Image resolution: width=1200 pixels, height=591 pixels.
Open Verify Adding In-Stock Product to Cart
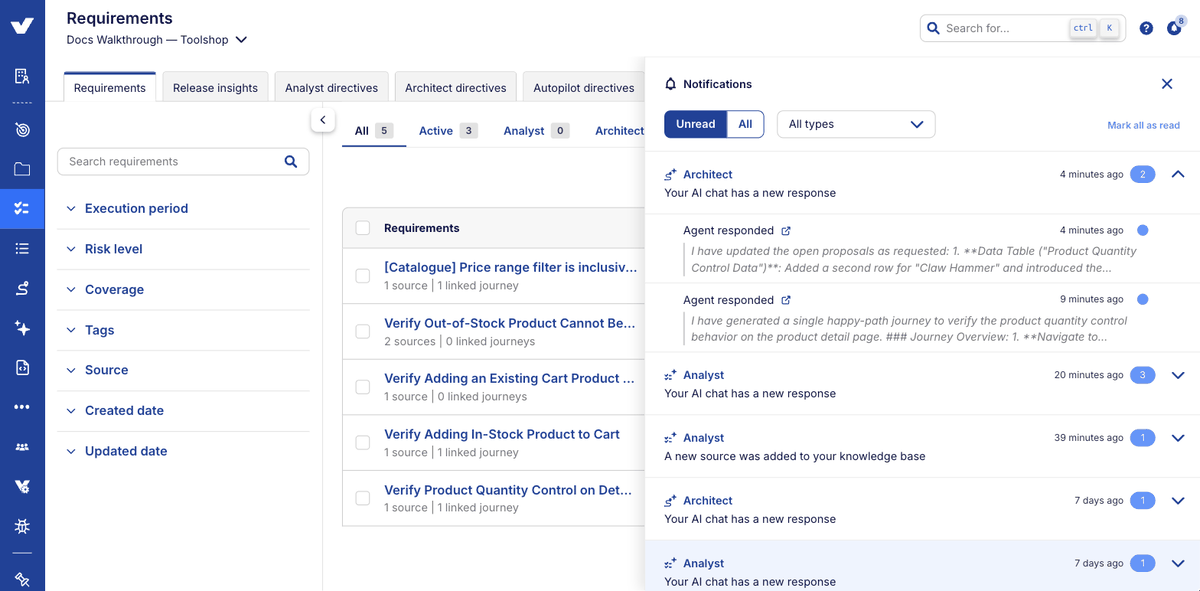[502, 434]
